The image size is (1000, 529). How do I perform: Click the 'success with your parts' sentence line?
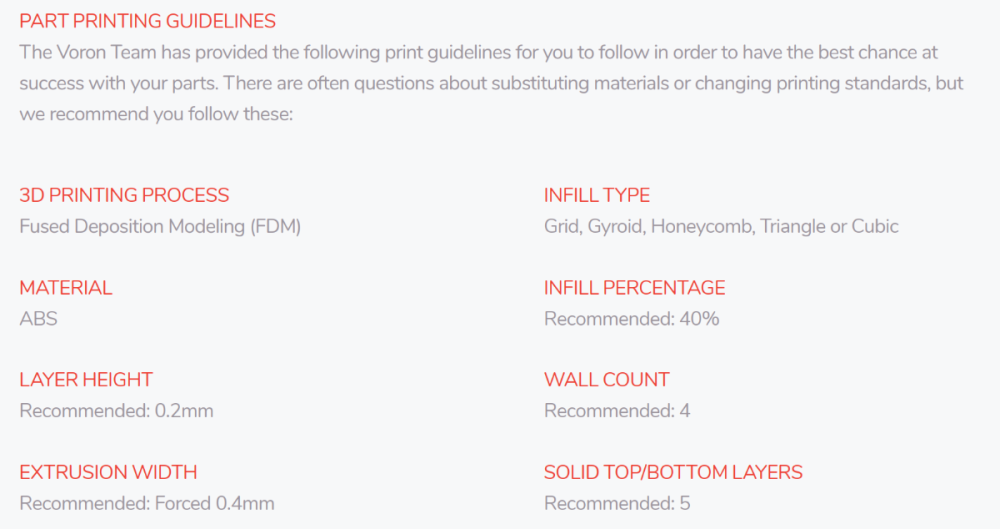(x=491, y=84)
